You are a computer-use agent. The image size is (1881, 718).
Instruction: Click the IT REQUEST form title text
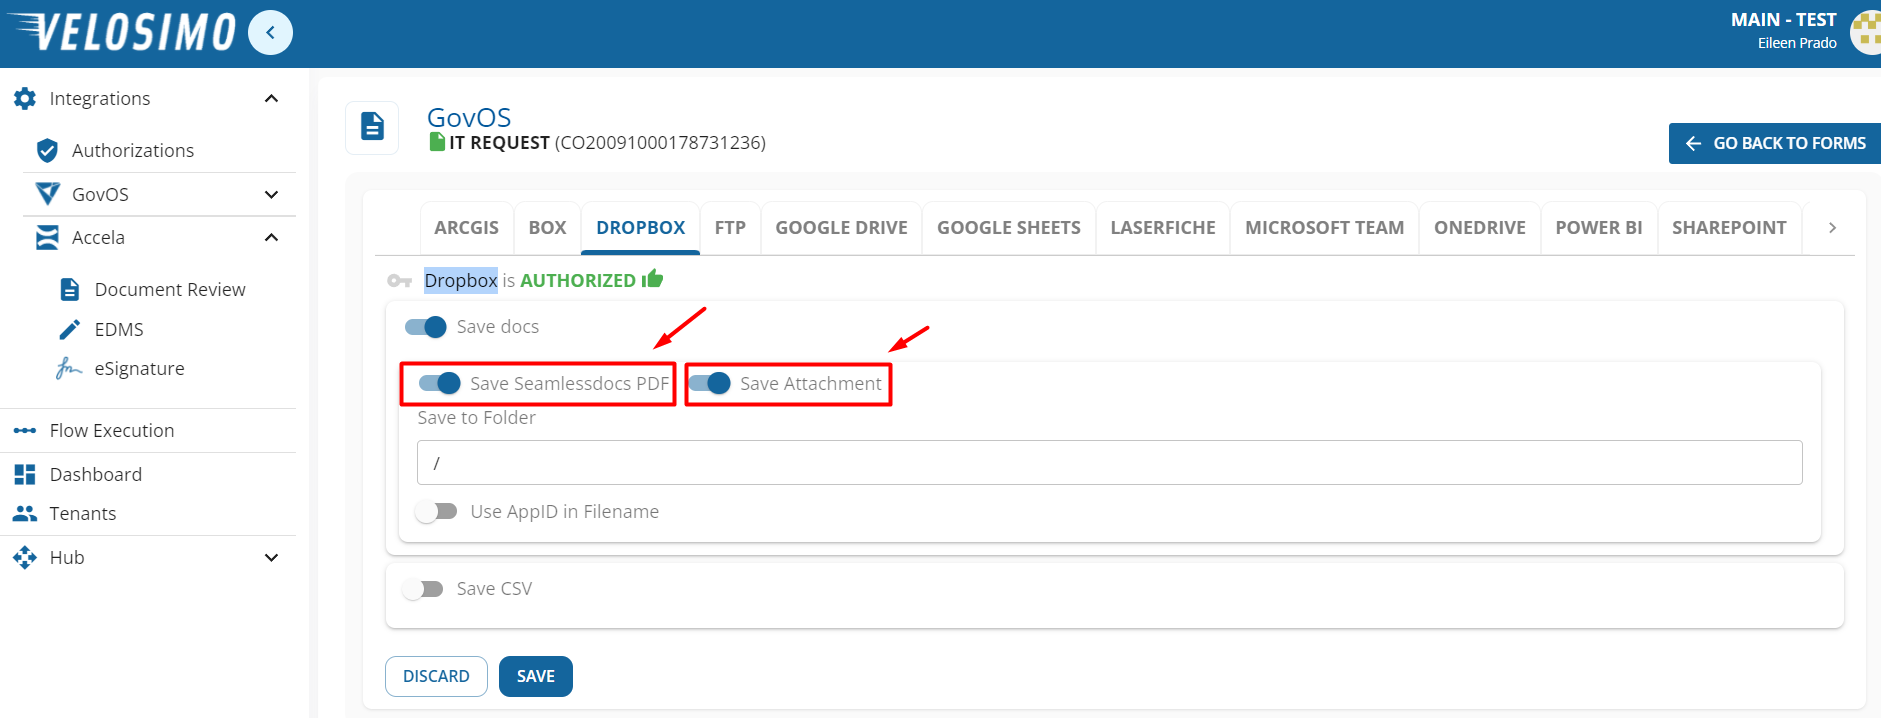(499, 143)
